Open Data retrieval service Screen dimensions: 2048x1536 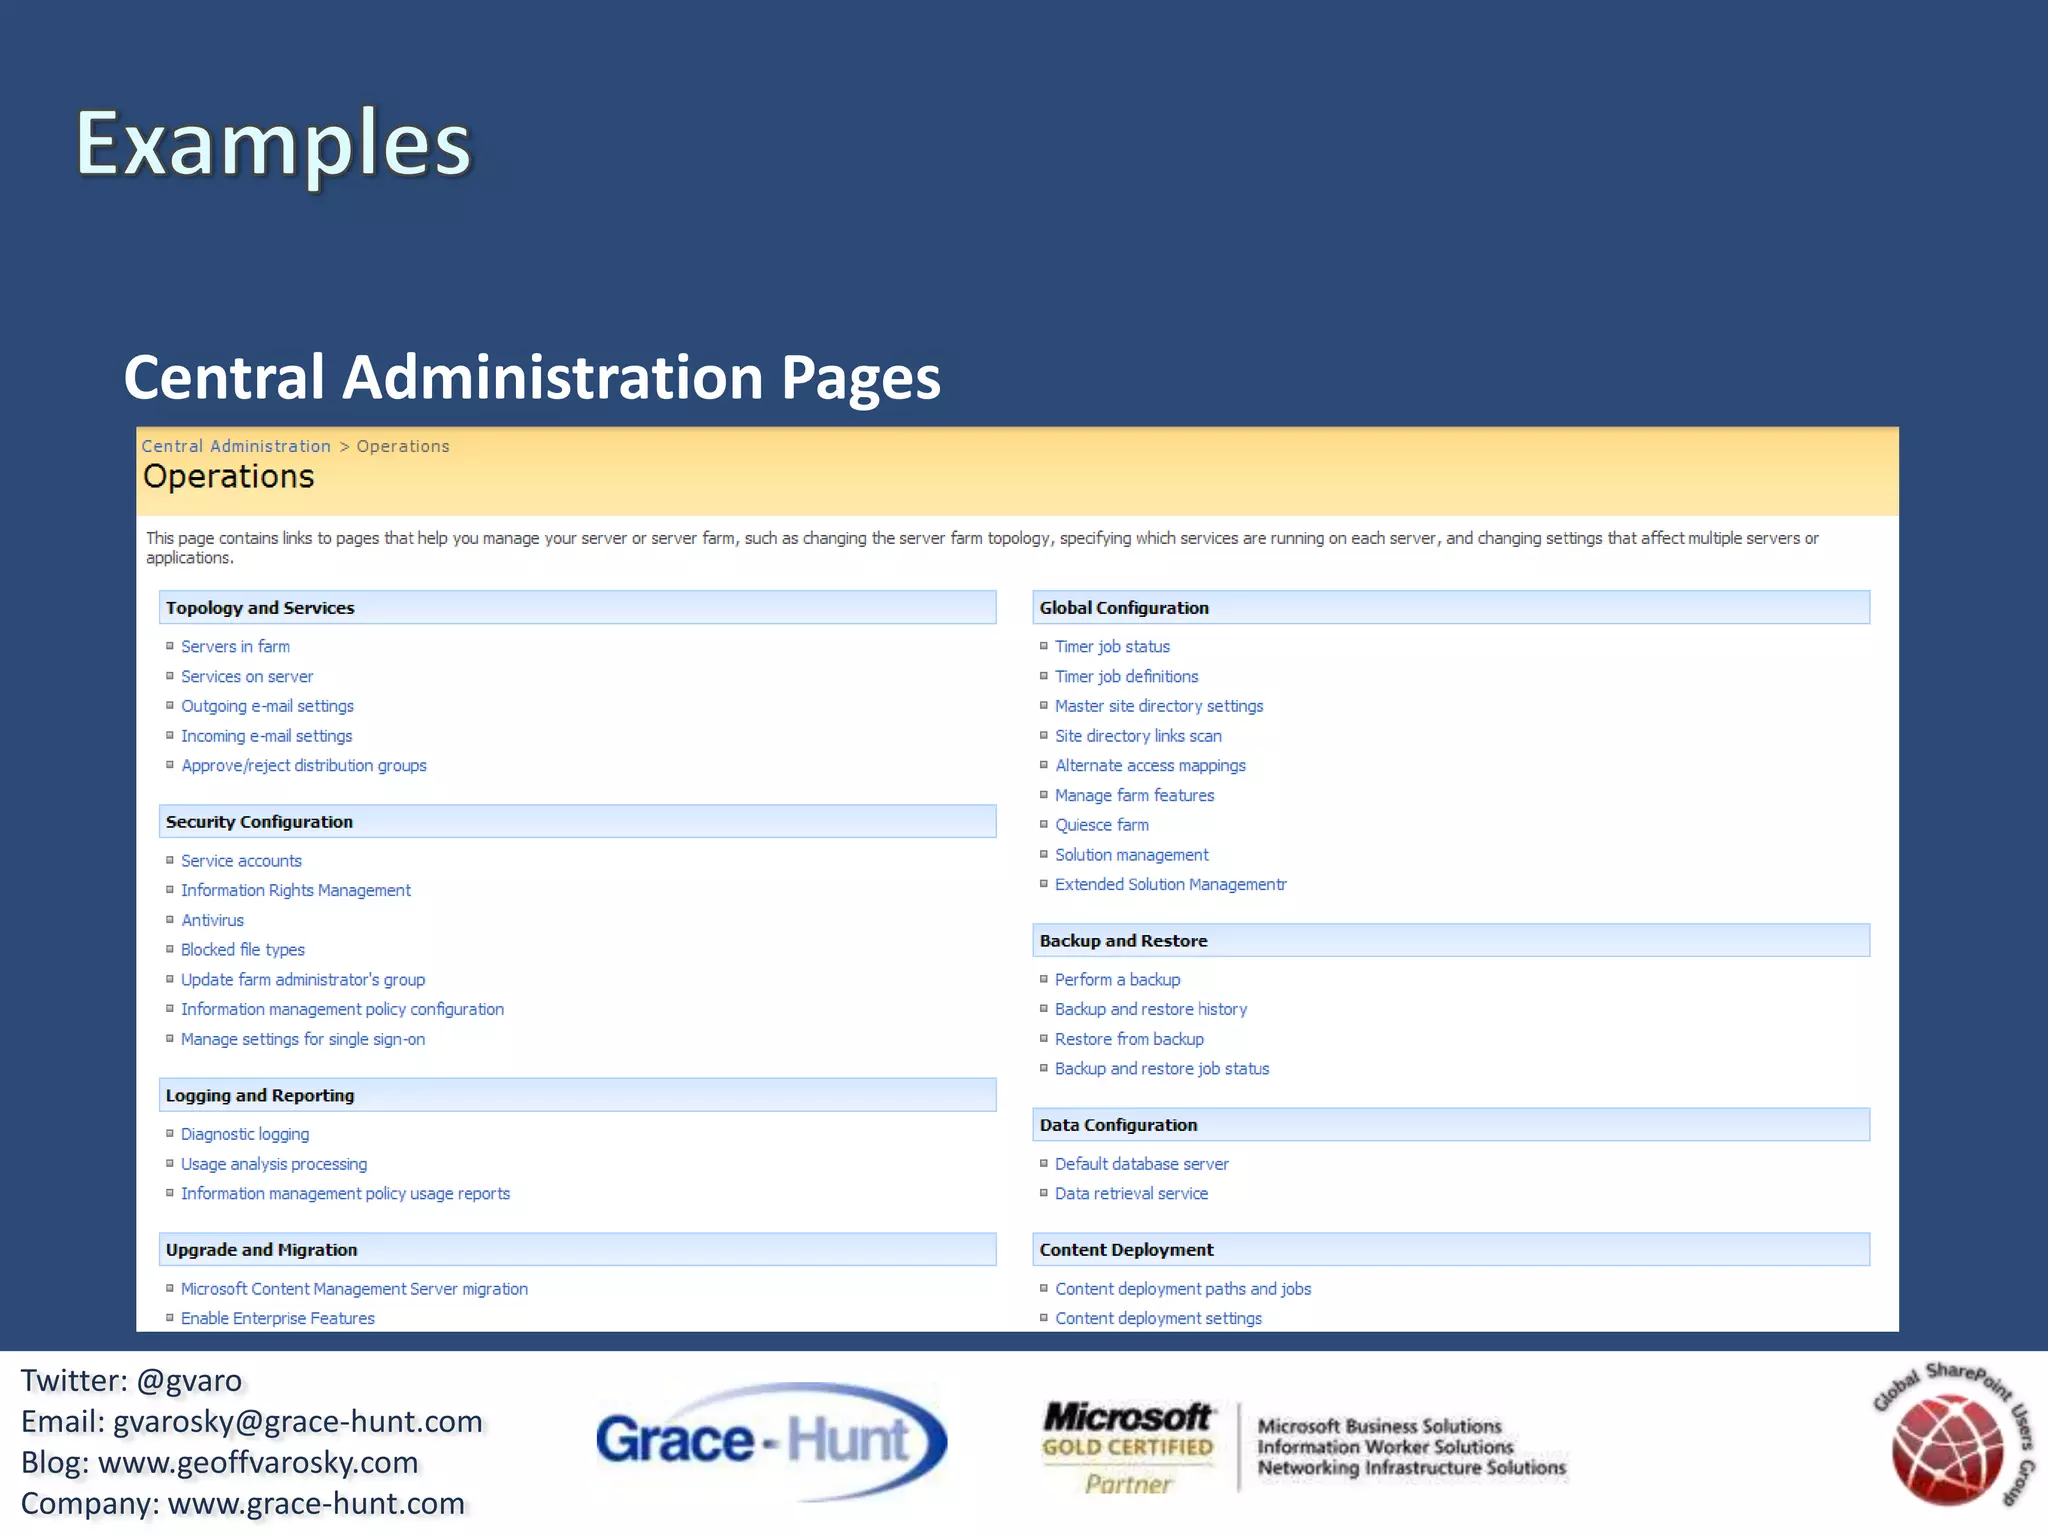point(1131,1194)
